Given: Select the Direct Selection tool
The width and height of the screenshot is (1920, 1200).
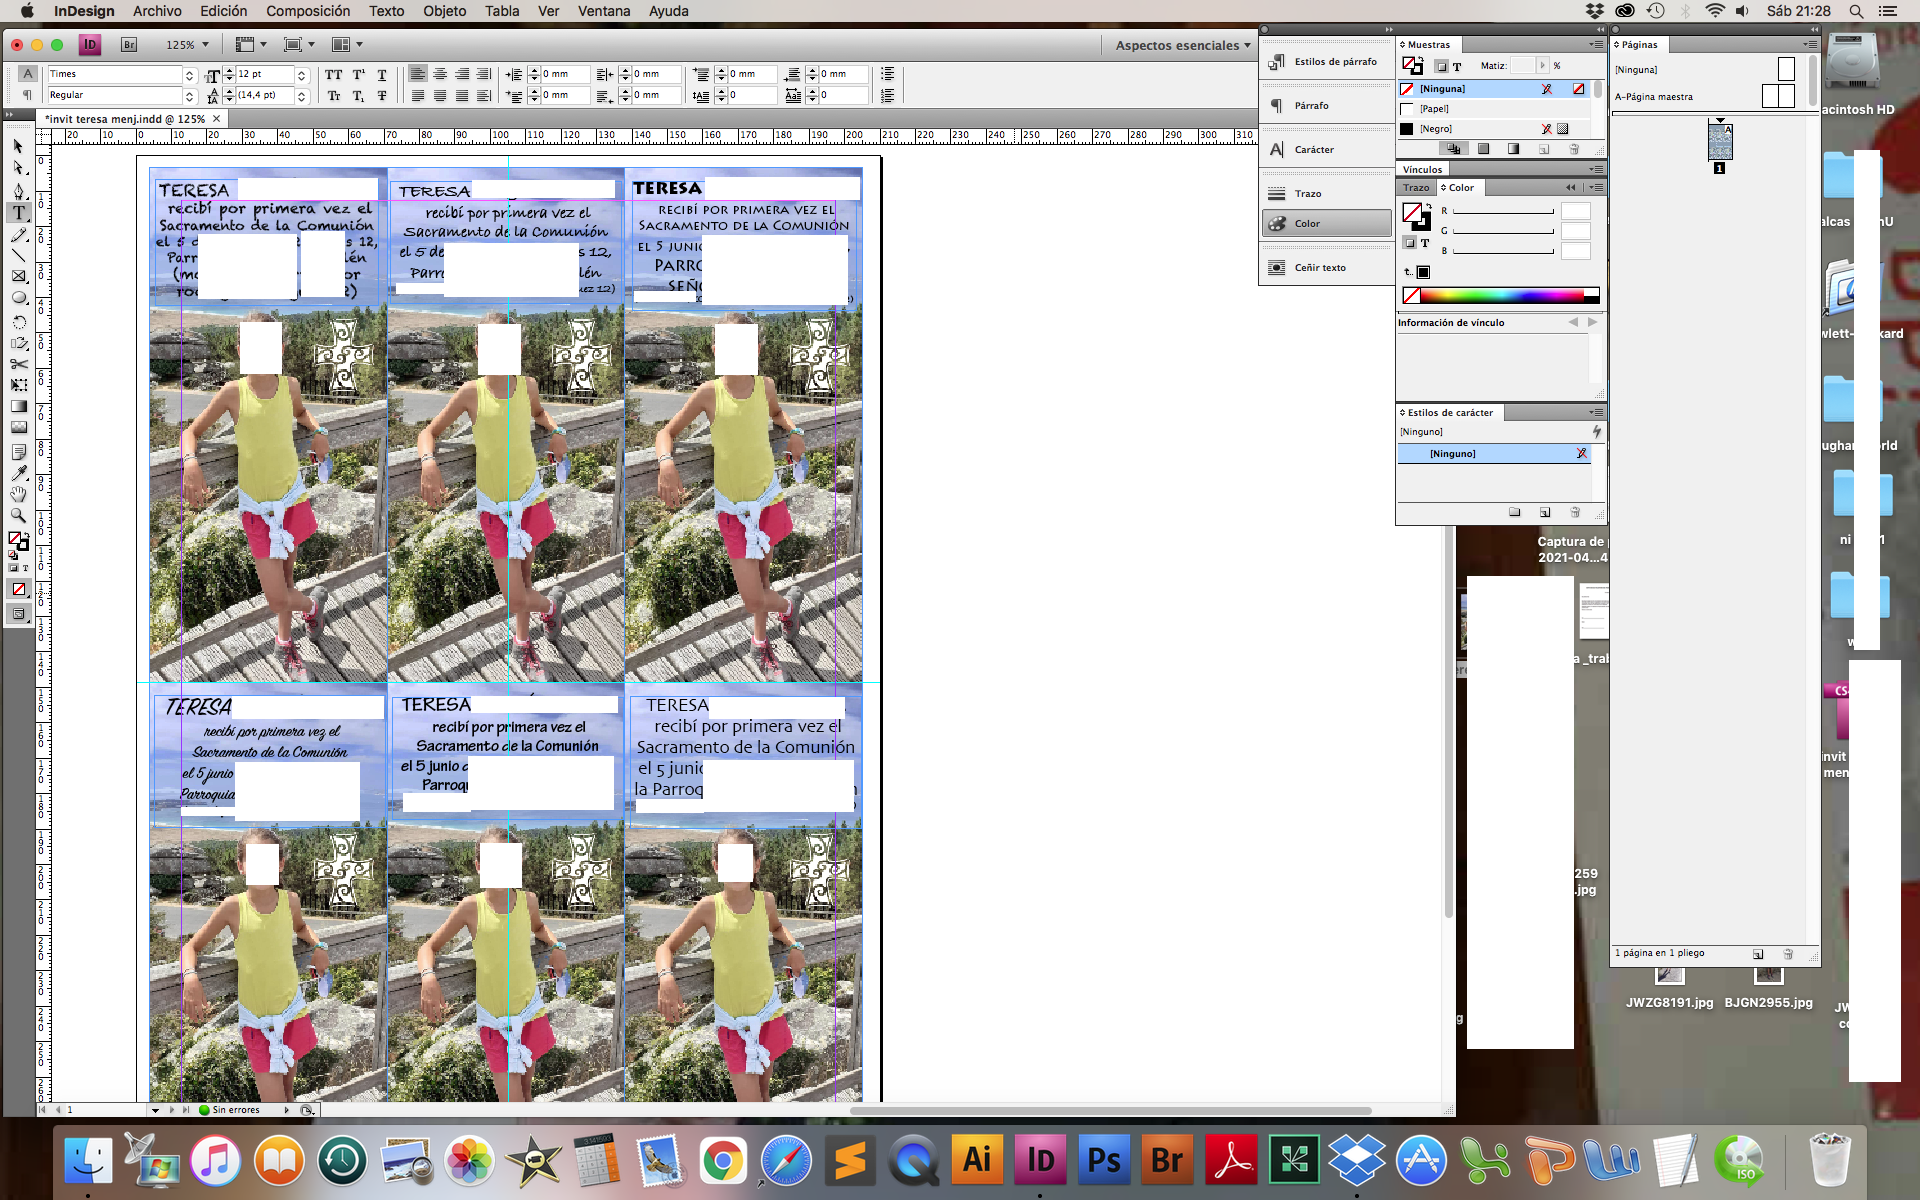Looking at the screenshot, I should coord(18,168).
